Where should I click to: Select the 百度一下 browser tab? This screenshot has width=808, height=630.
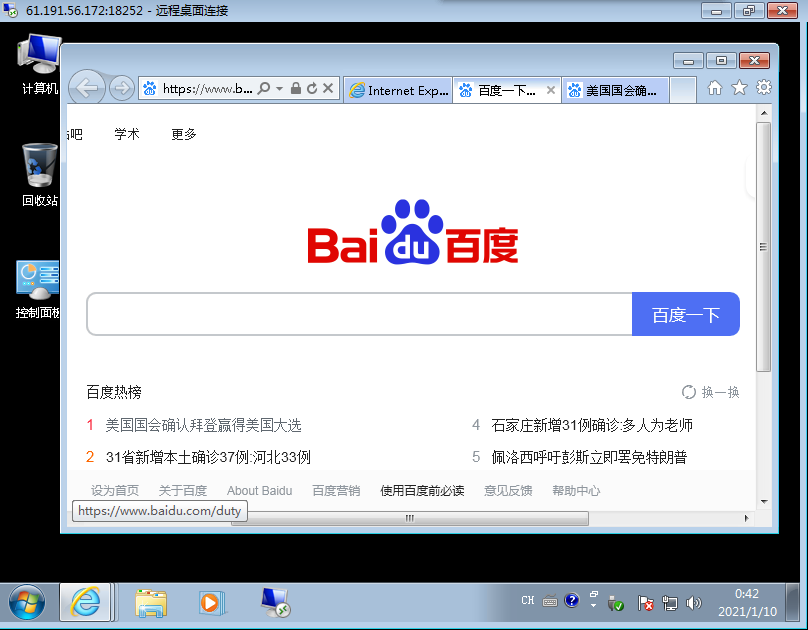pos(507,91)
